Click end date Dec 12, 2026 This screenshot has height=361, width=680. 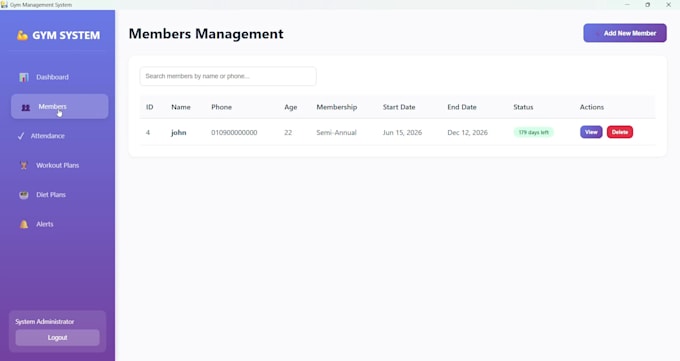click(468, 132)
